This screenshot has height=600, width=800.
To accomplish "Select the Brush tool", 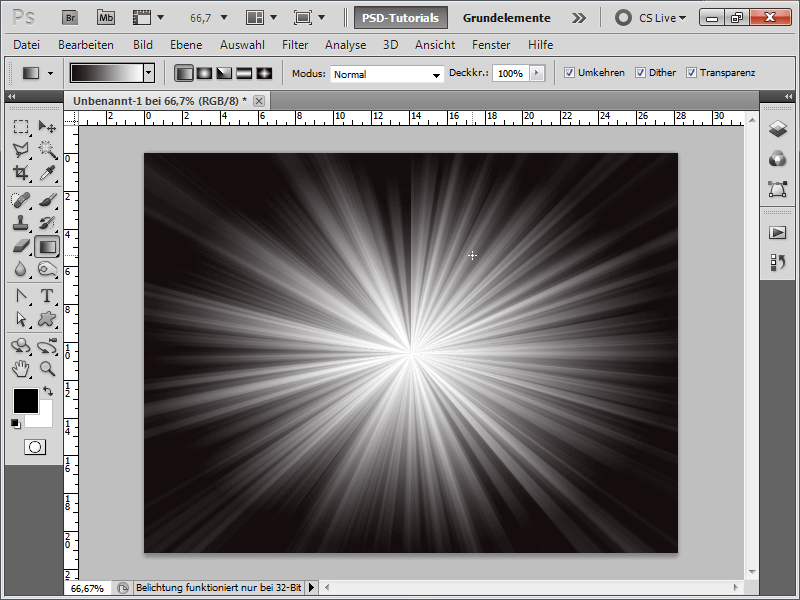I will coord(47,200).
